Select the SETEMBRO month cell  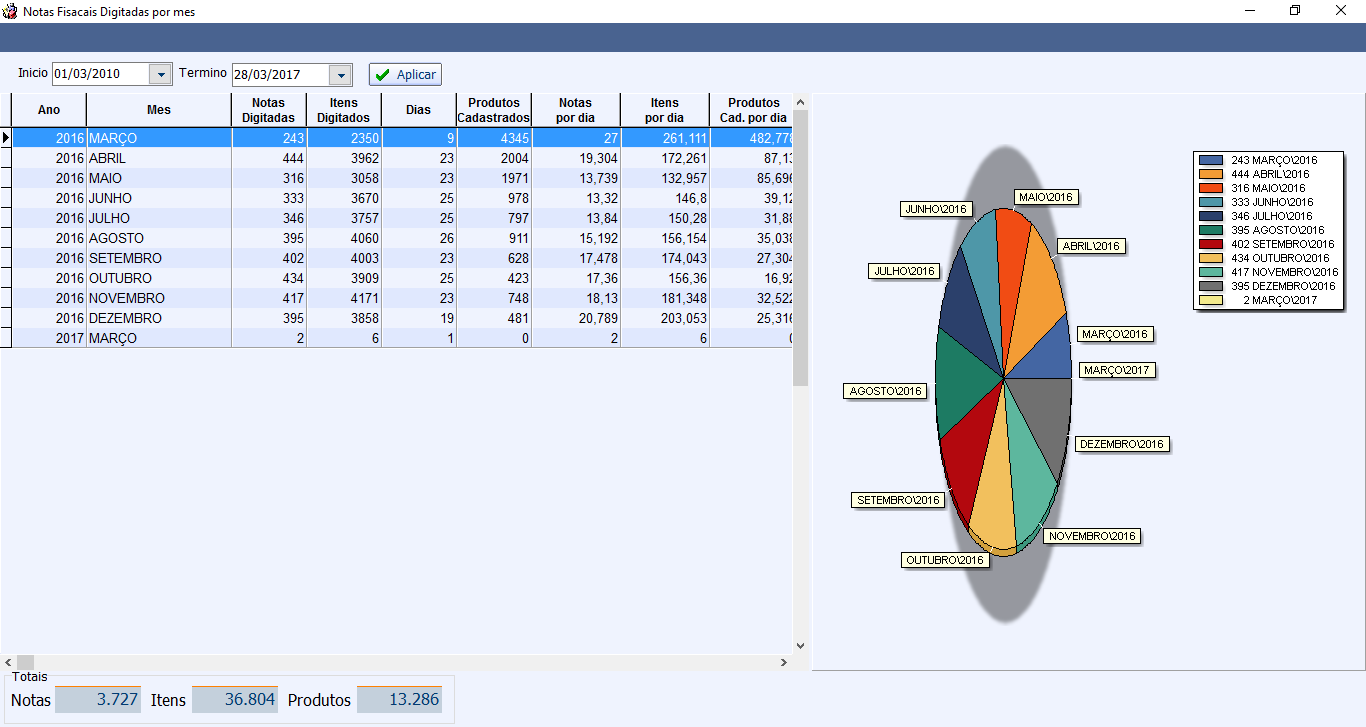click(x=159, y=258)
